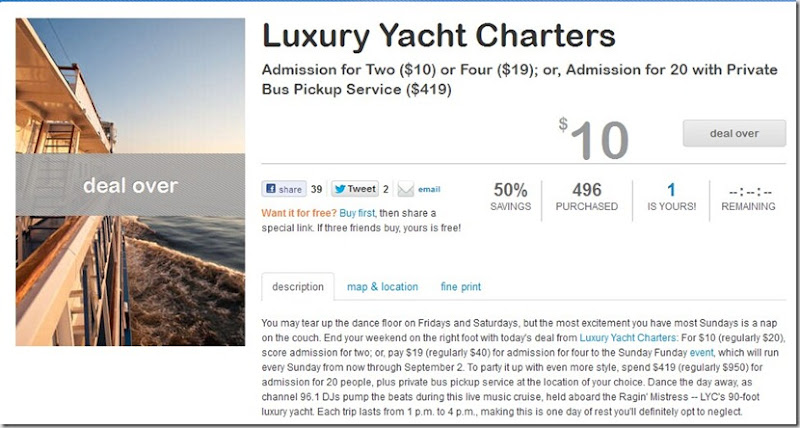Click the Twitter Tweet button
Viewport: 800px width, 428px height.
pos(354,189)
